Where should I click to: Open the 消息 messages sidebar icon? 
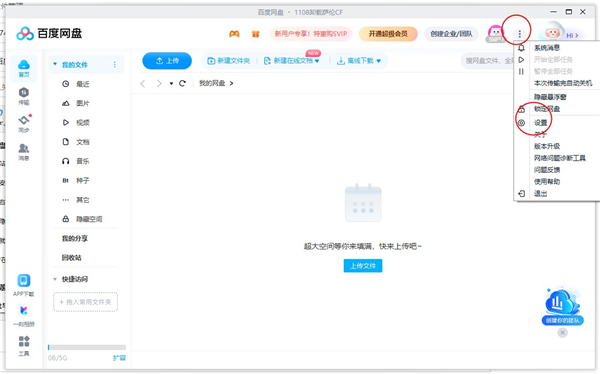click(24, 152)
